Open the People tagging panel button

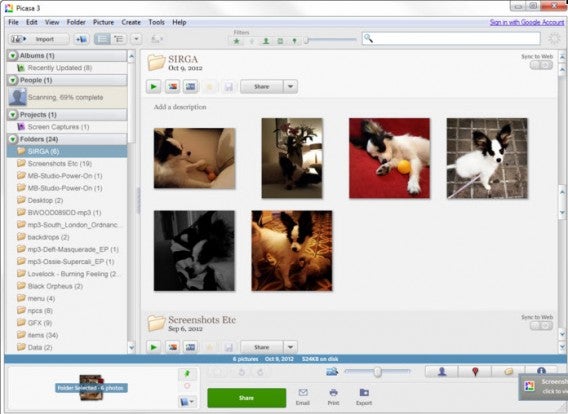(x=442, y=371)
